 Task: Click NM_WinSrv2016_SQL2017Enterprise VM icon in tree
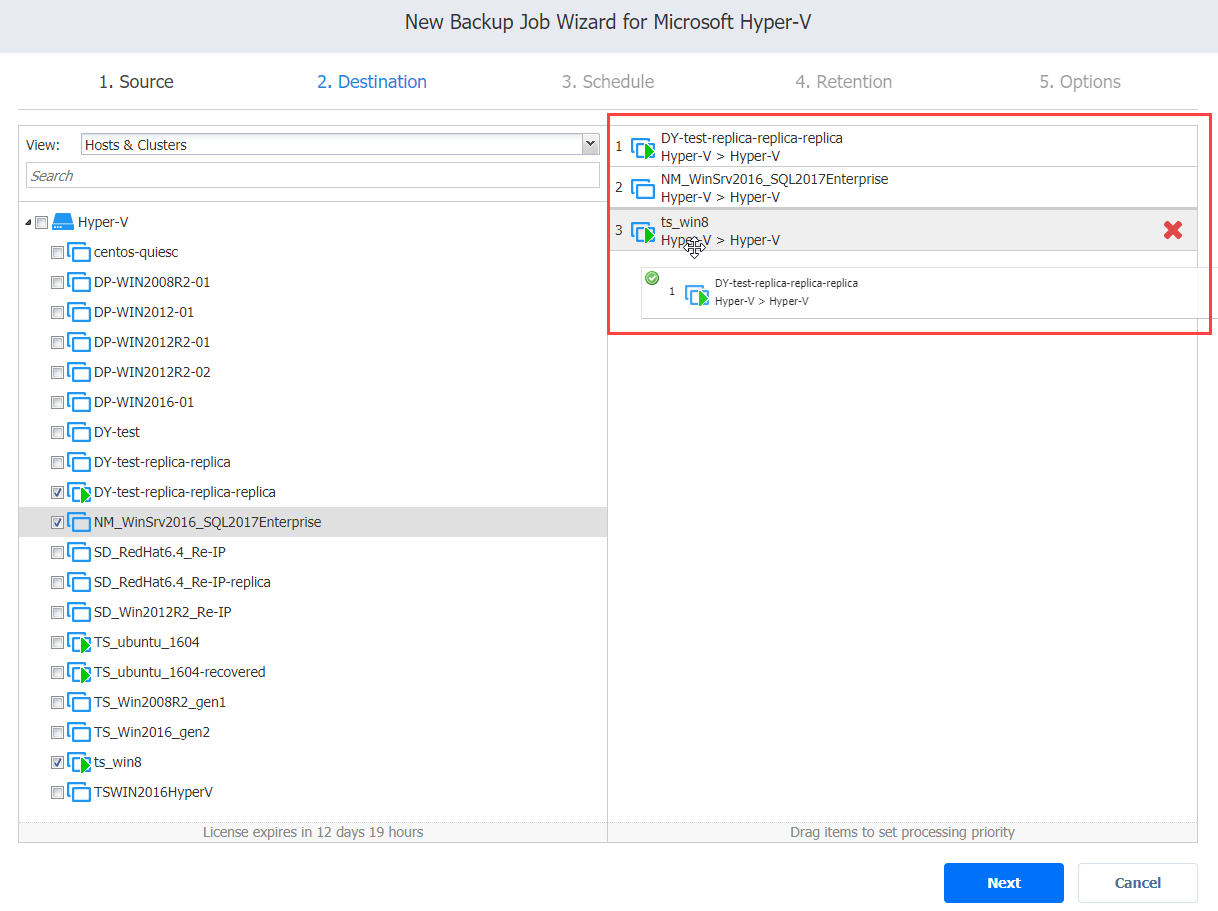pyautogui.click(x=79, y=522)
